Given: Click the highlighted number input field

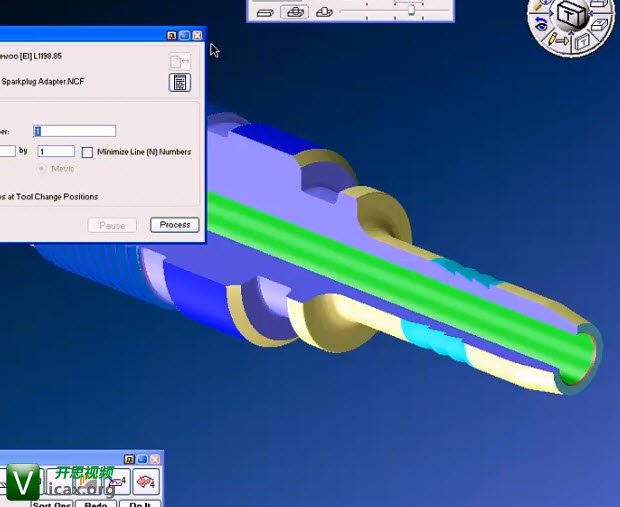Looking at the screenshot, I should pos(74,131).
